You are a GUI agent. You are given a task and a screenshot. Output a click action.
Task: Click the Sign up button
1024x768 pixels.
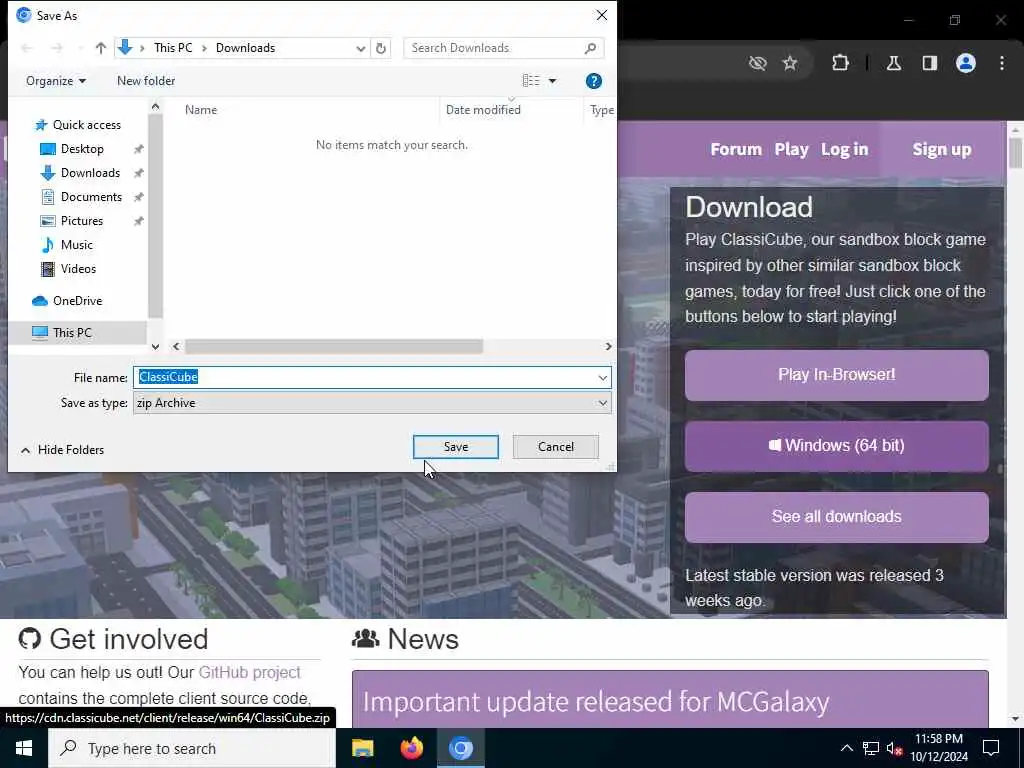942,150
